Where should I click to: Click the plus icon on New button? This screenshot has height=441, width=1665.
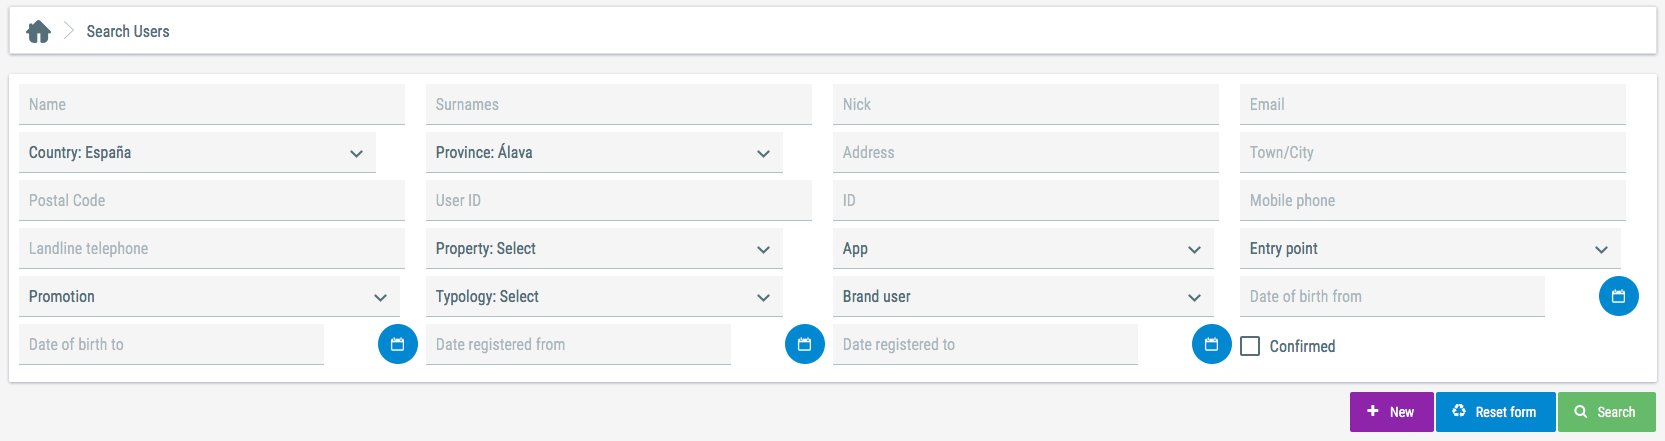tap(1373, 411)
